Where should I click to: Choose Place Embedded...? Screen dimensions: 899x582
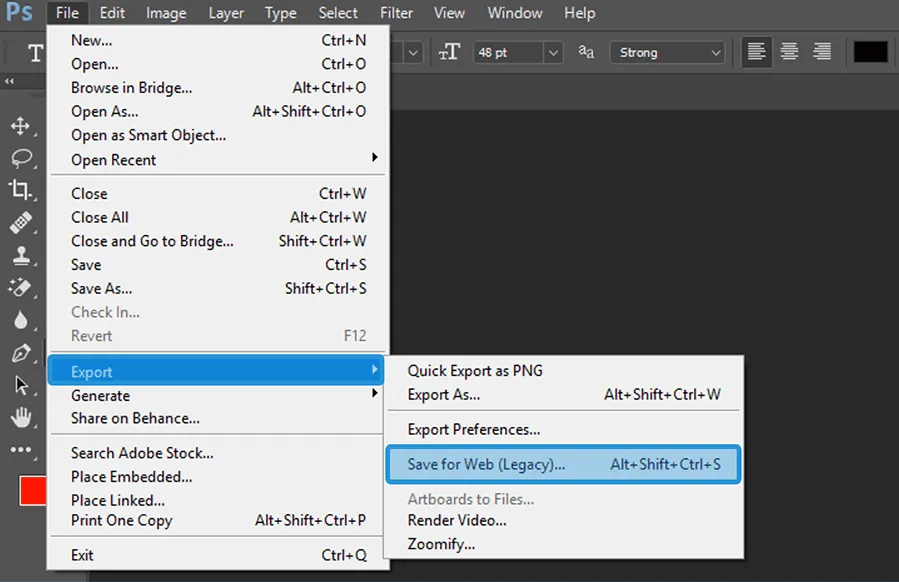pos(218,476)
